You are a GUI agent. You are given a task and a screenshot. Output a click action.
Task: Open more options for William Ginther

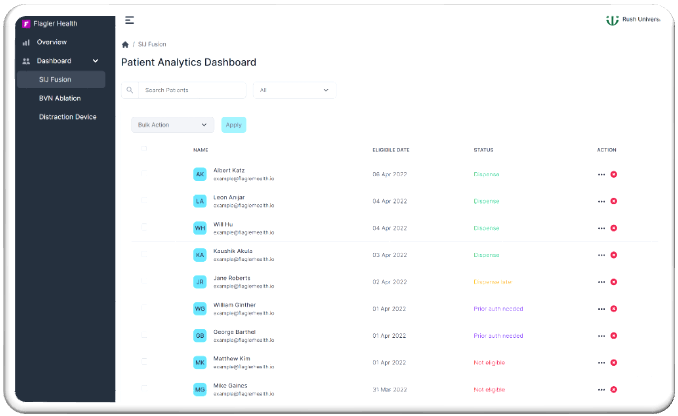(x=601, y=309)
